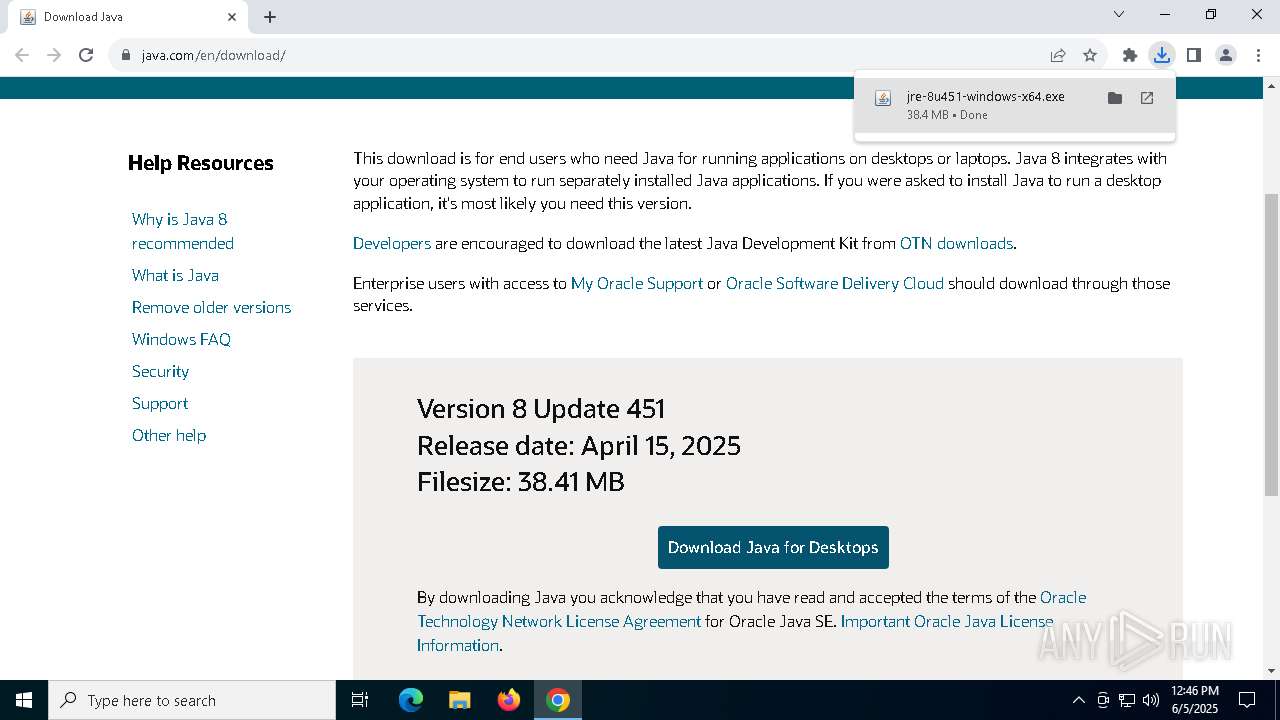Open Task View on the taskbar

(x=360, y=700)
